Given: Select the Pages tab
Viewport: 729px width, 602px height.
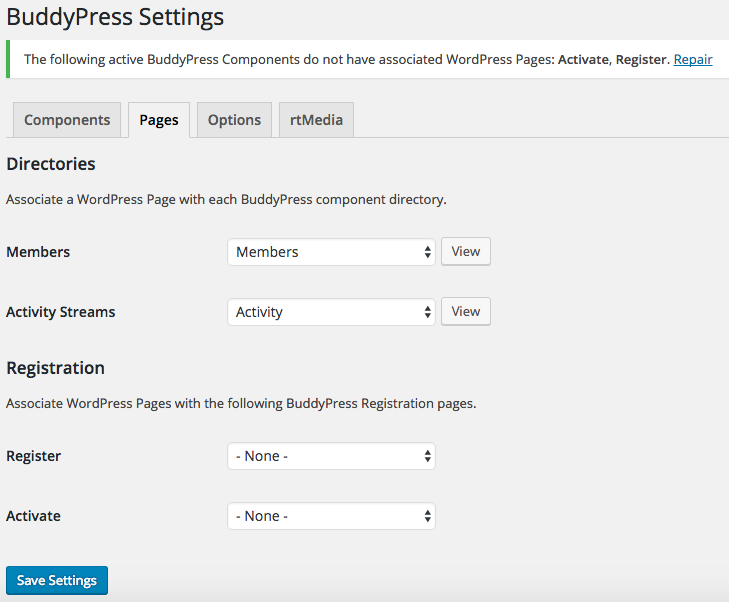Looking at the screenshot, I should [159, 120].
